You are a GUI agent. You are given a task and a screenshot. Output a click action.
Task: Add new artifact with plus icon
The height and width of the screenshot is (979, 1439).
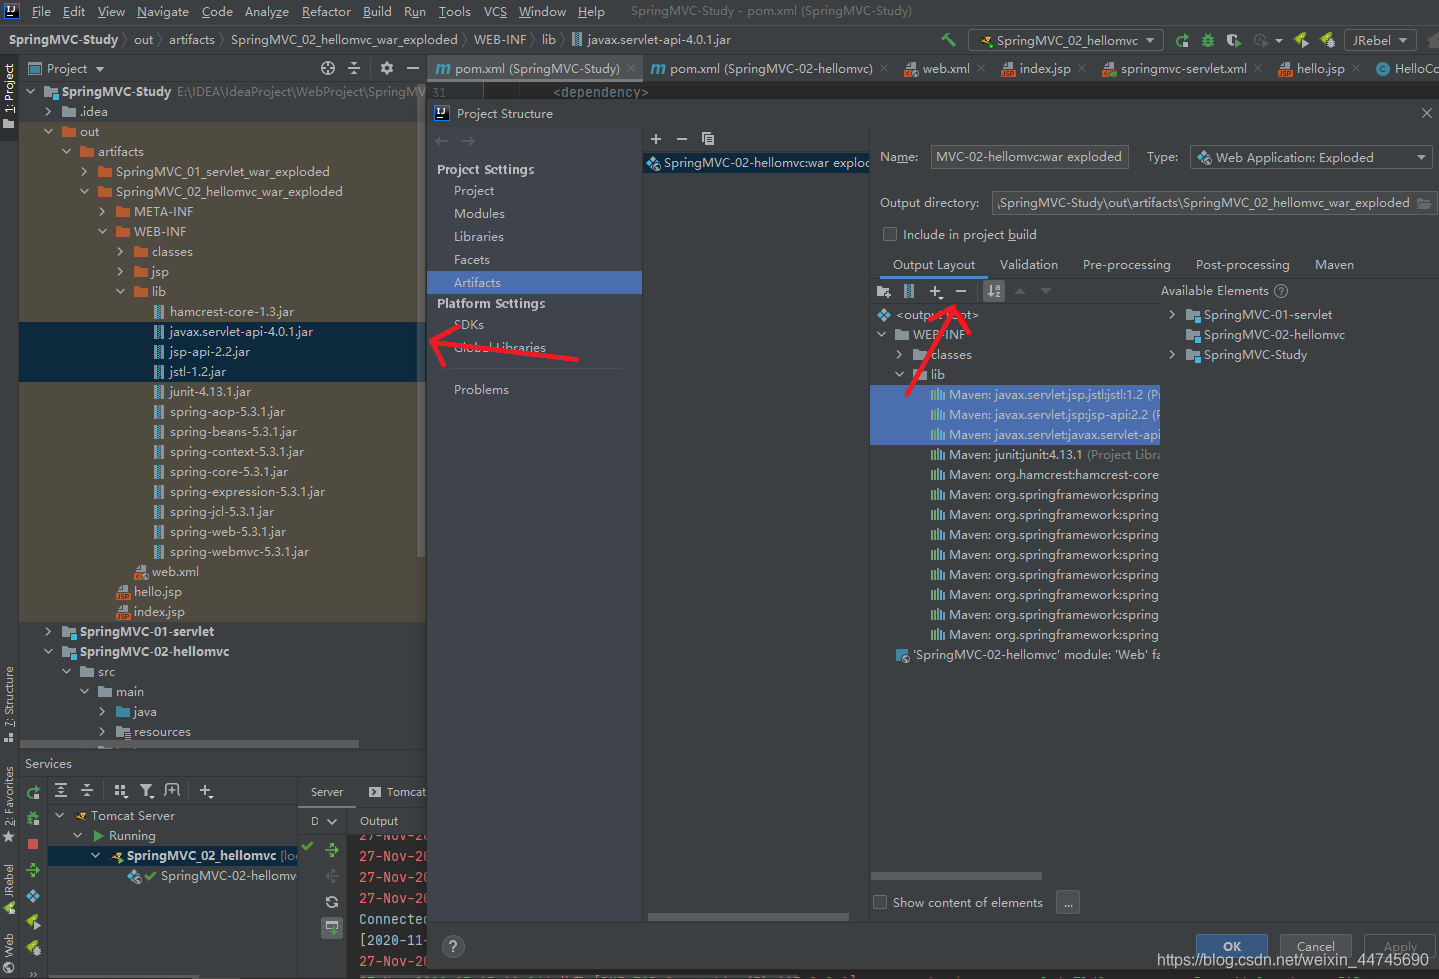656,139
